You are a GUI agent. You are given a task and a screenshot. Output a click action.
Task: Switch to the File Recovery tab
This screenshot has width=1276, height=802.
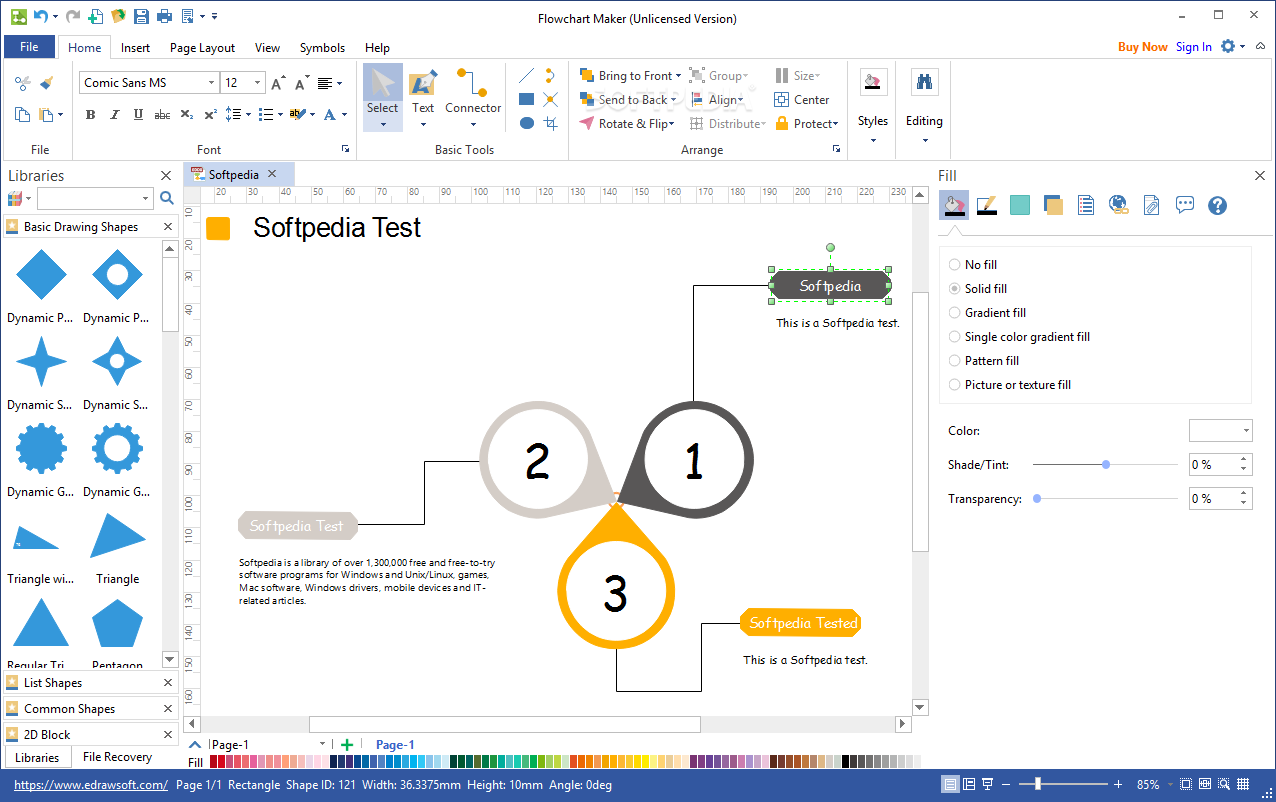click(117, 757)
